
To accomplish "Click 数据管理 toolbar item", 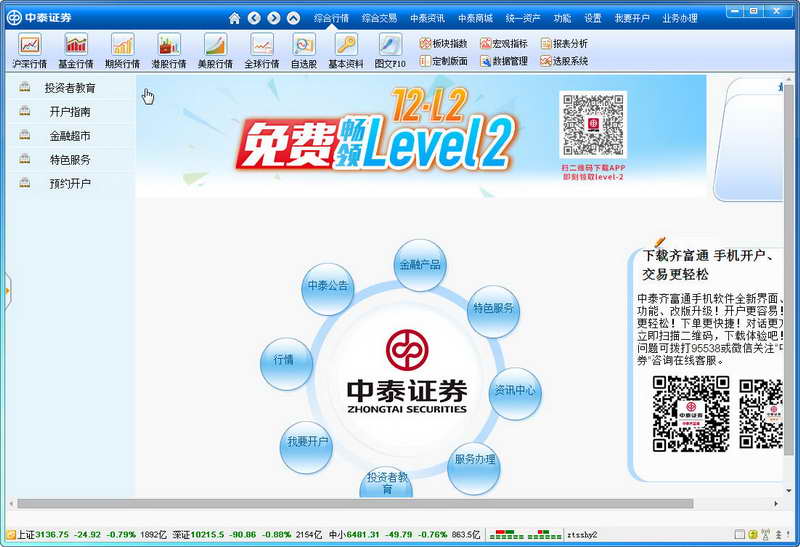I will point(504,61).
